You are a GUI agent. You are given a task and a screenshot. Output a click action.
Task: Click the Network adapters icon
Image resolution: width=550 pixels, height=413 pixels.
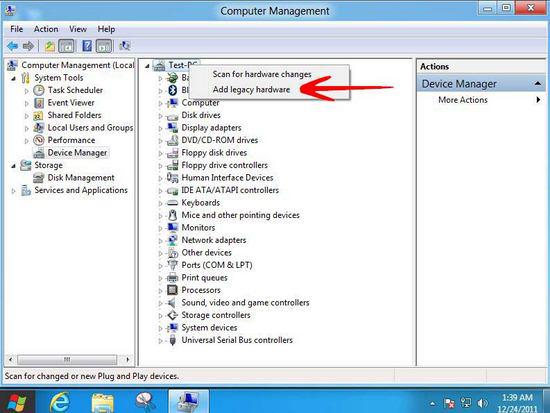point(172,240)
